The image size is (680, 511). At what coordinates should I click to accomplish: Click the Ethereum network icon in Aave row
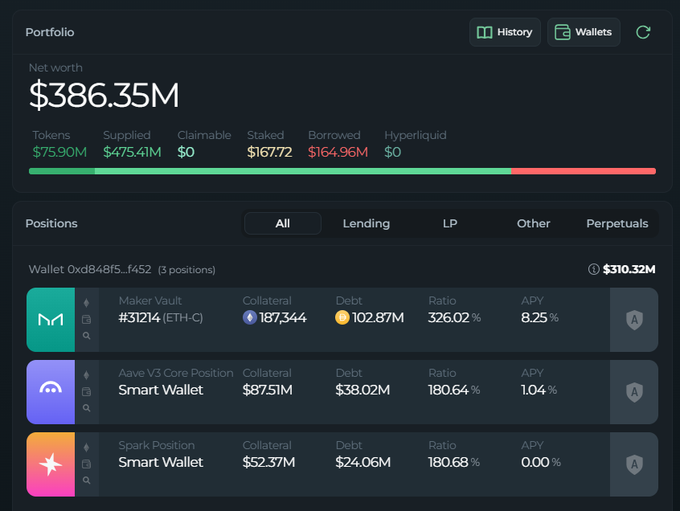point(86,375)
